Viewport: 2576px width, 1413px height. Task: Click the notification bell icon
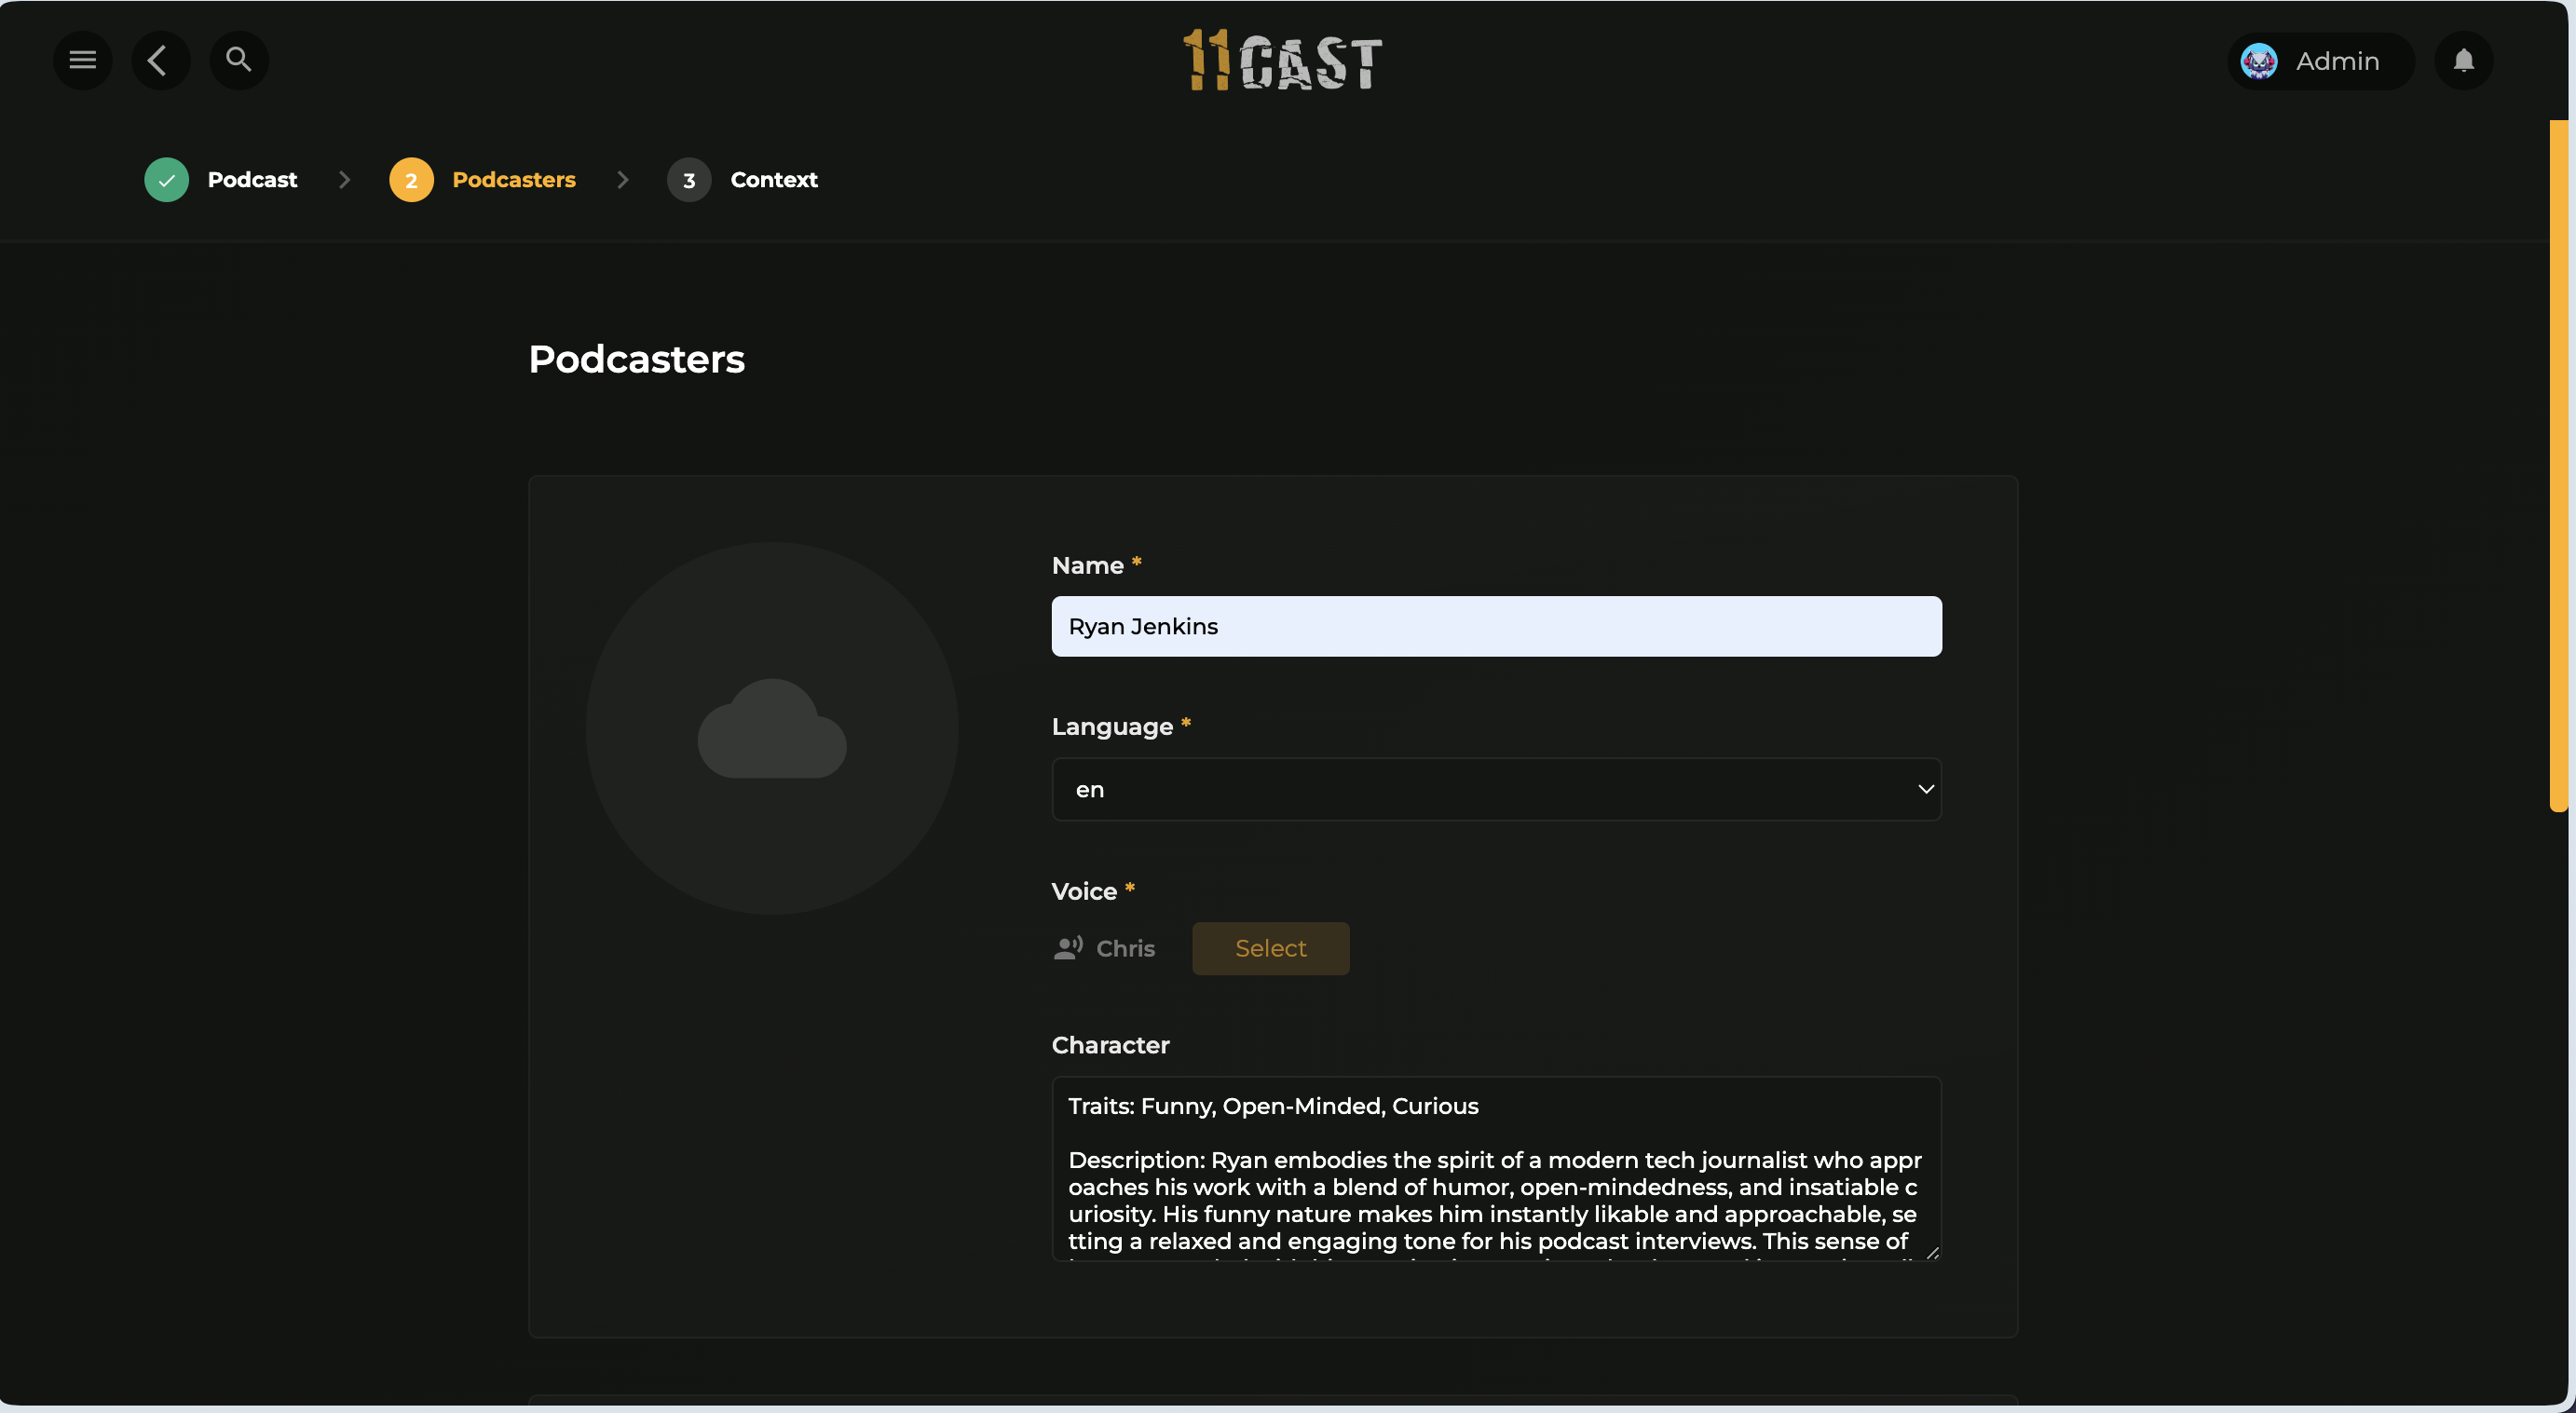tap(2463, 61)
